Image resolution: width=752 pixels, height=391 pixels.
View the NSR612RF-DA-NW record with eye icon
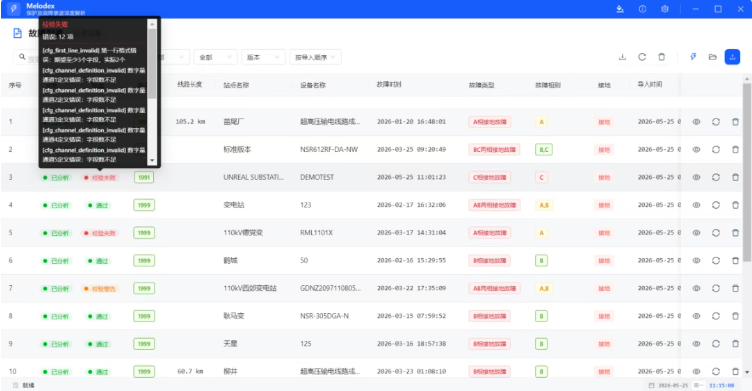pos(696,150)
